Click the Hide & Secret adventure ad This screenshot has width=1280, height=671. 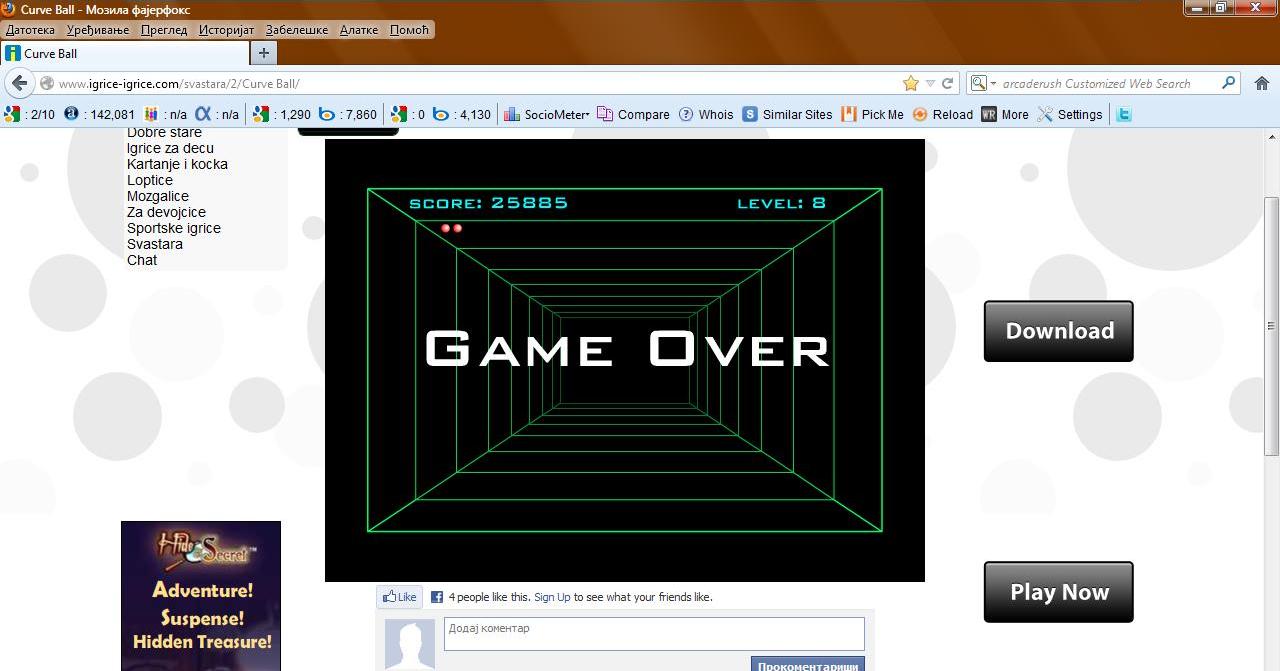tap(201, 596)
